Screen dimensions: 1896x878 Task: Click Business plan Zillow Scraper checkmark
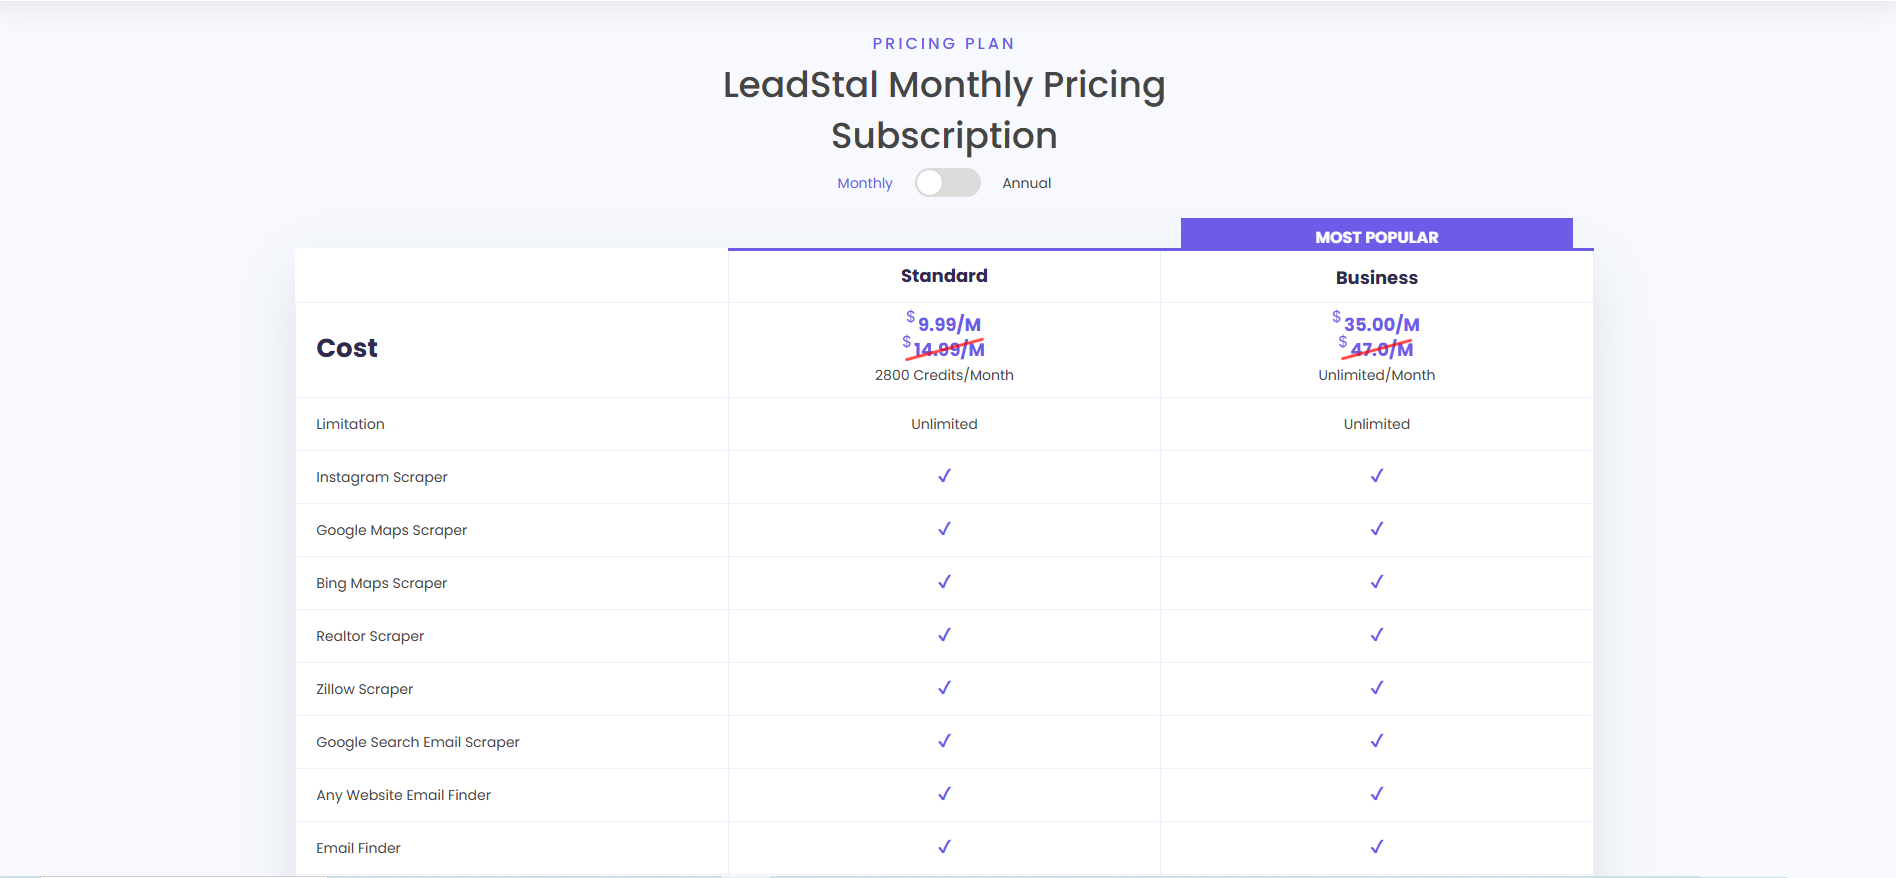[x=1376, y=688]
